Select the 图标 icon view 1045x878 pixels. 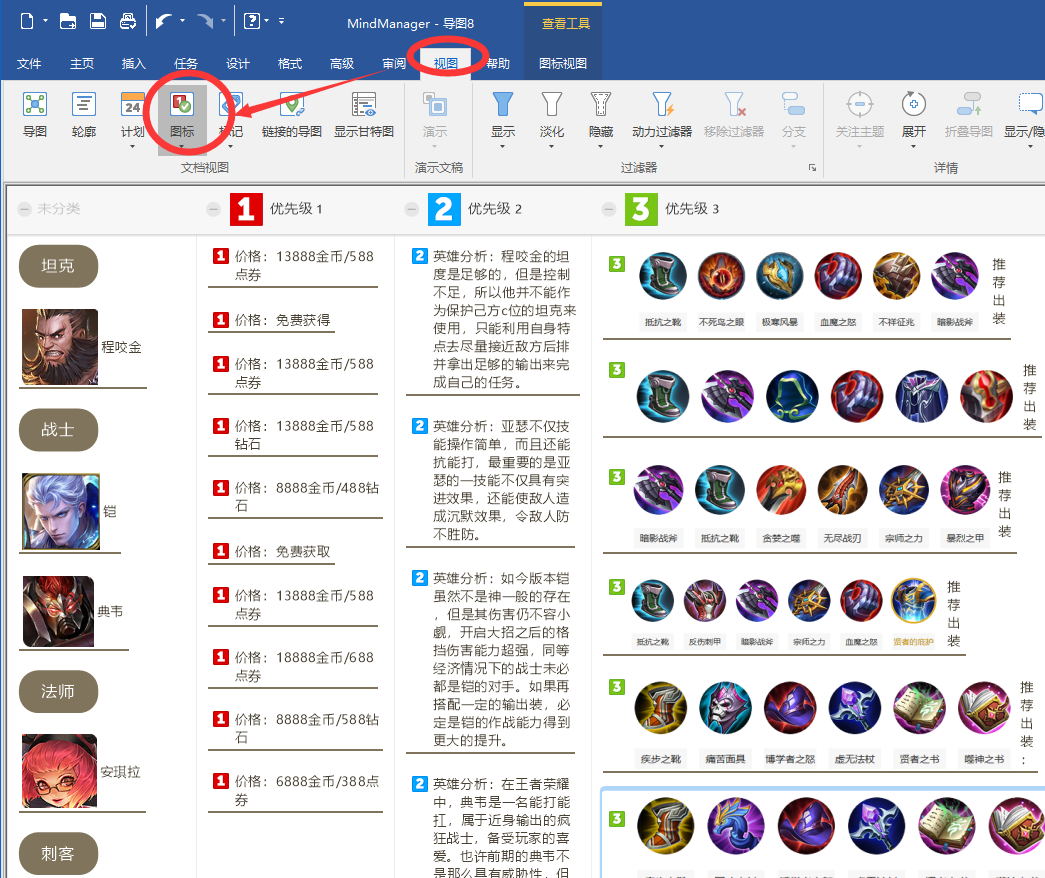182,119
